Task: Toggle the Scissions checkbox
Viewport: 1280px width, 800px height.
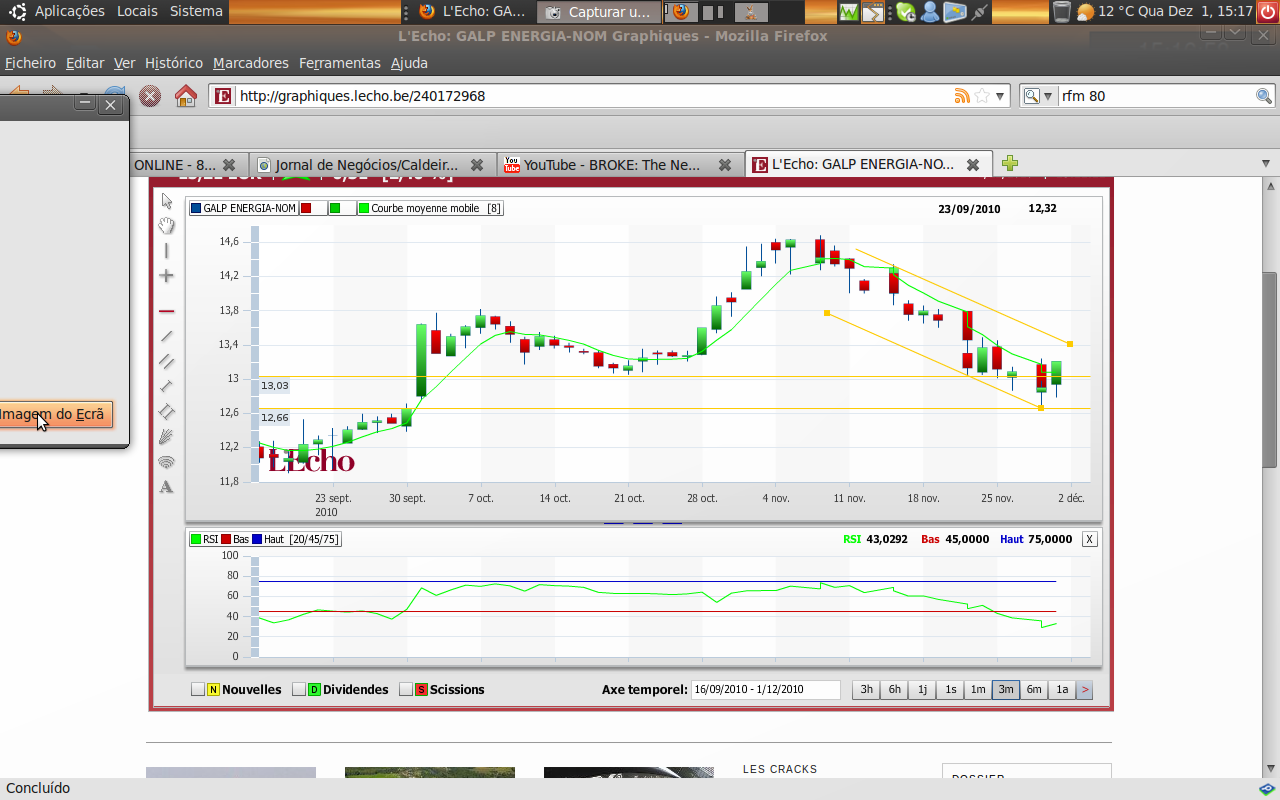Action: (406, 689)
